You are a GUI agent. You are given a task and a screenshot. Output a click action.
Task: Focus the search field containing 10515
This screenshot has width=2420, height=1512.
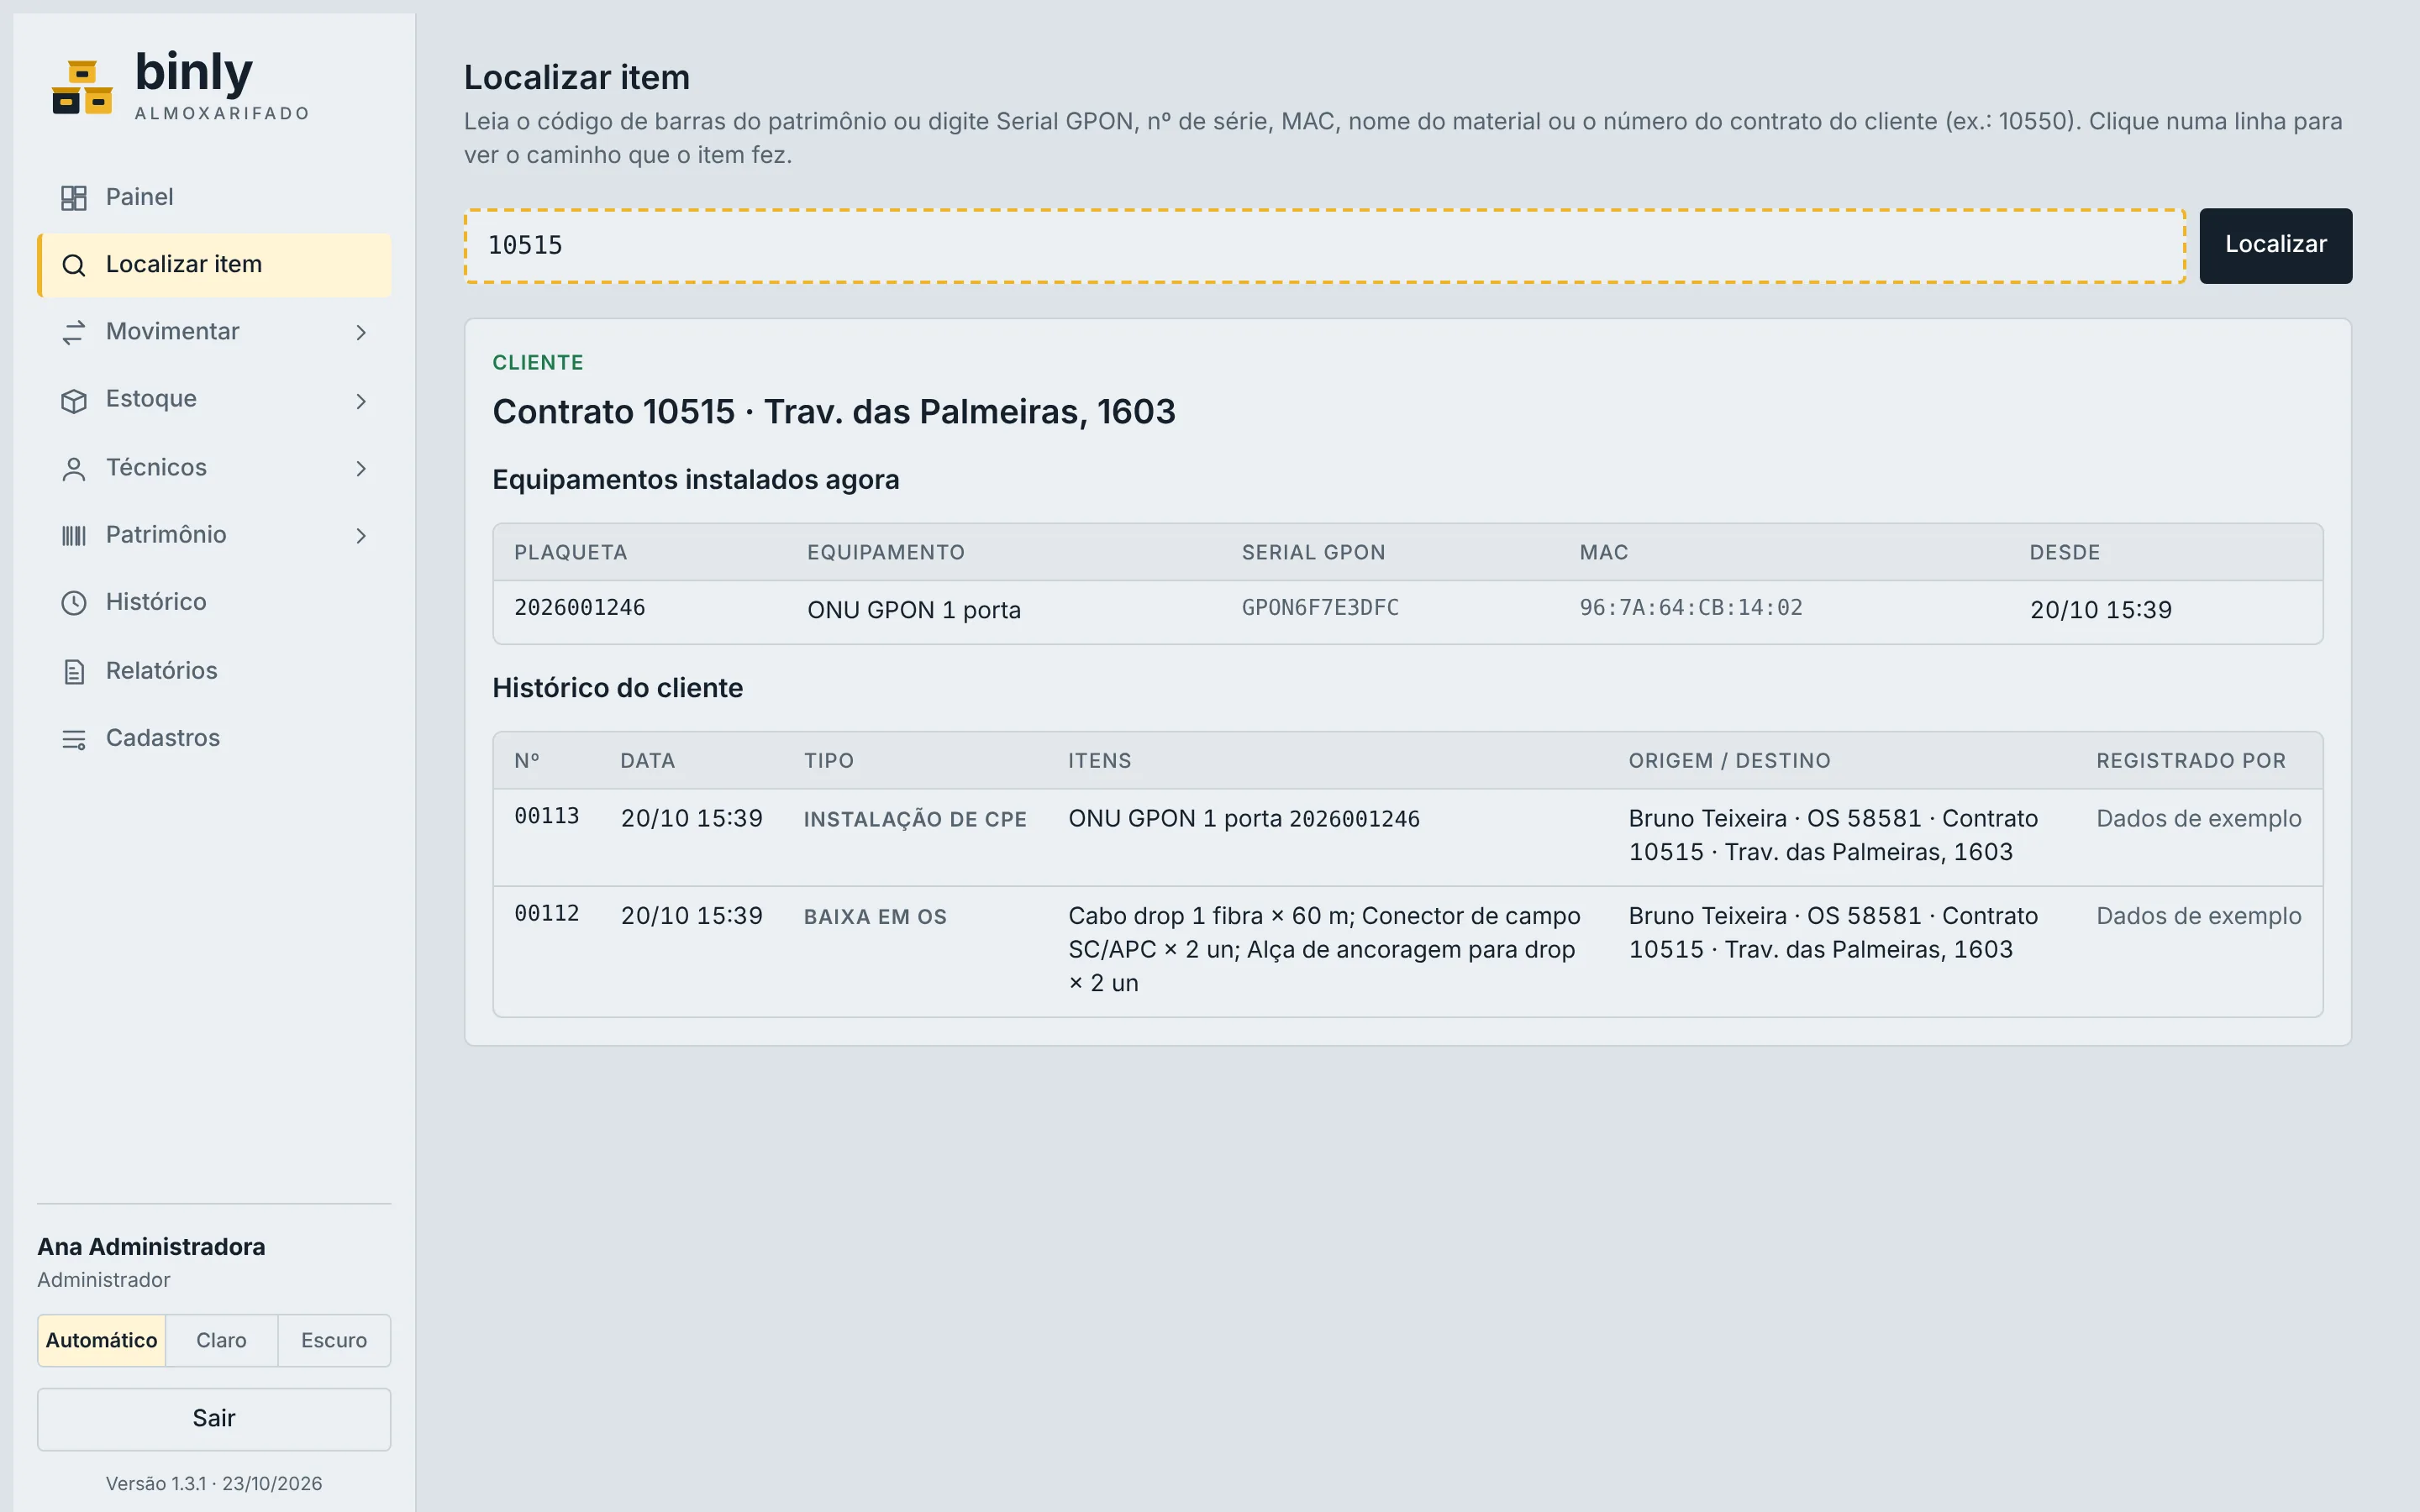(1324, 246)
